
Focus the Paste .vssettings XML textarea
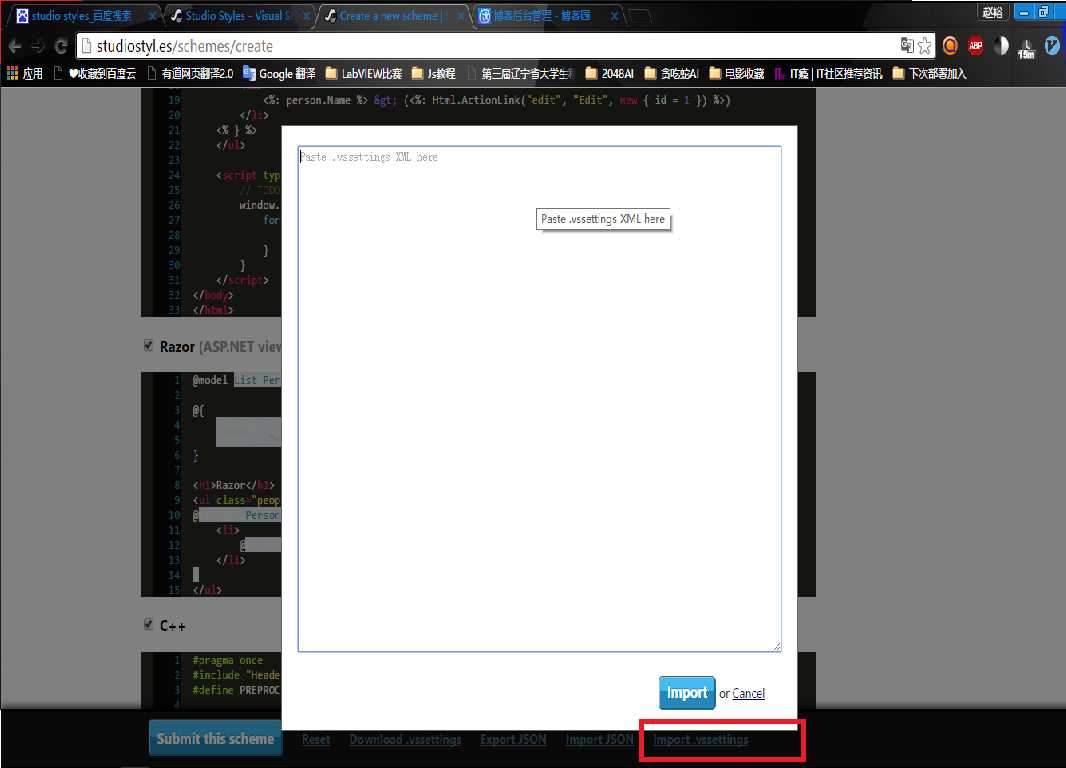(x=539, y=399)
